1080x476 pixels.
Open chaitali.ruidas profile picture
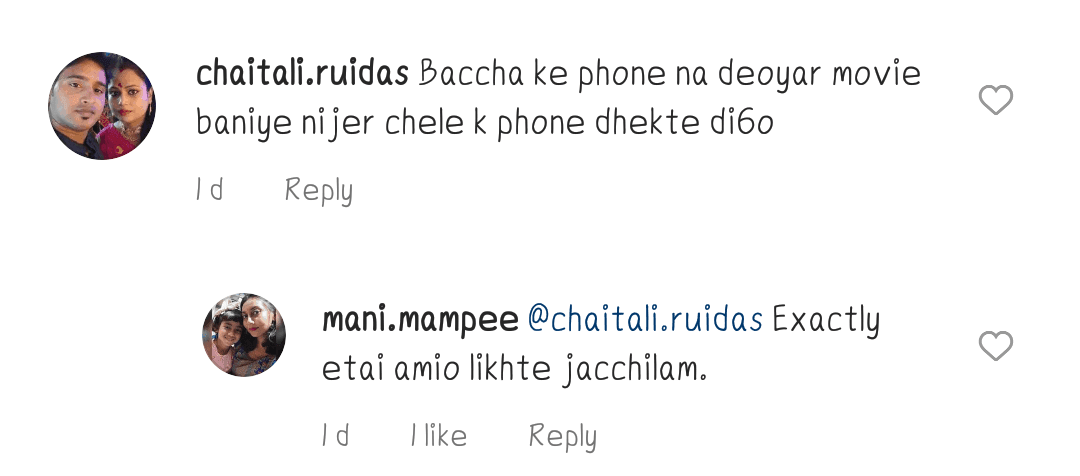click(x=102, y=105)
